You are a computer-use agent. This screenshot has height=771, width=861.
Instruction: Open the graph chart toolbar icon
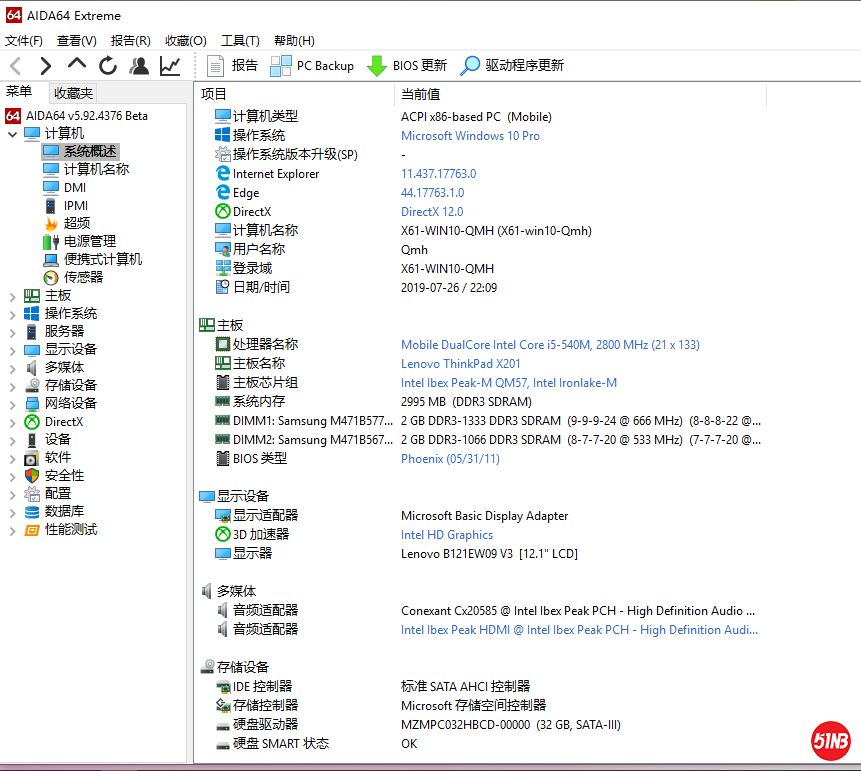170,66
